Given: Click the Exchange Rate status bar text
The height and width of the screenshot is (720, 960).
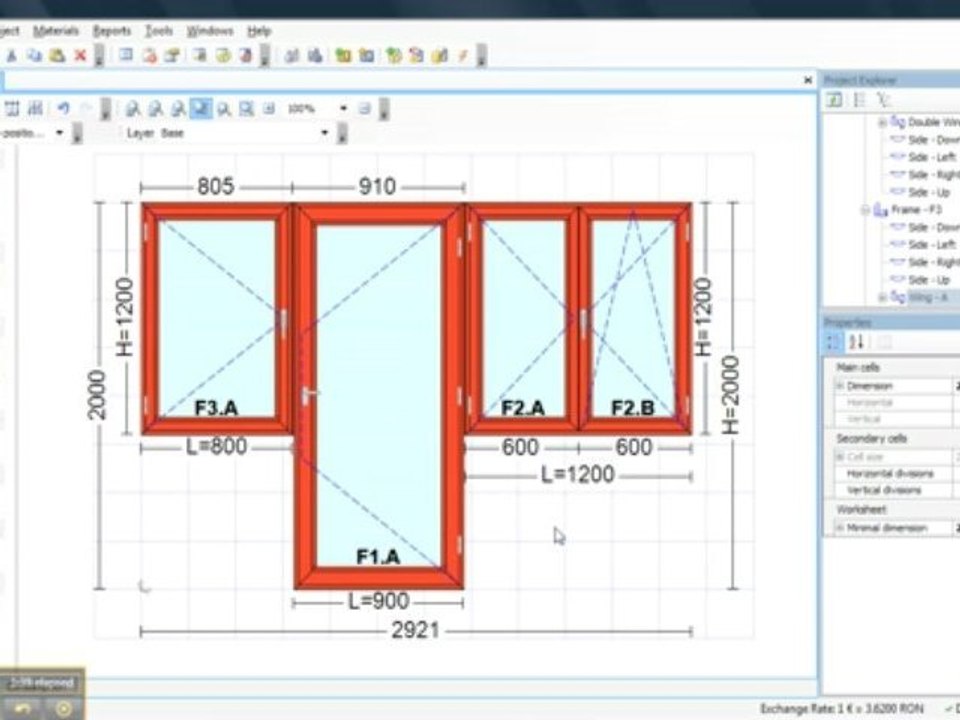Looking at the screenshot, I should pyautogui.click(x=842, y=709).
